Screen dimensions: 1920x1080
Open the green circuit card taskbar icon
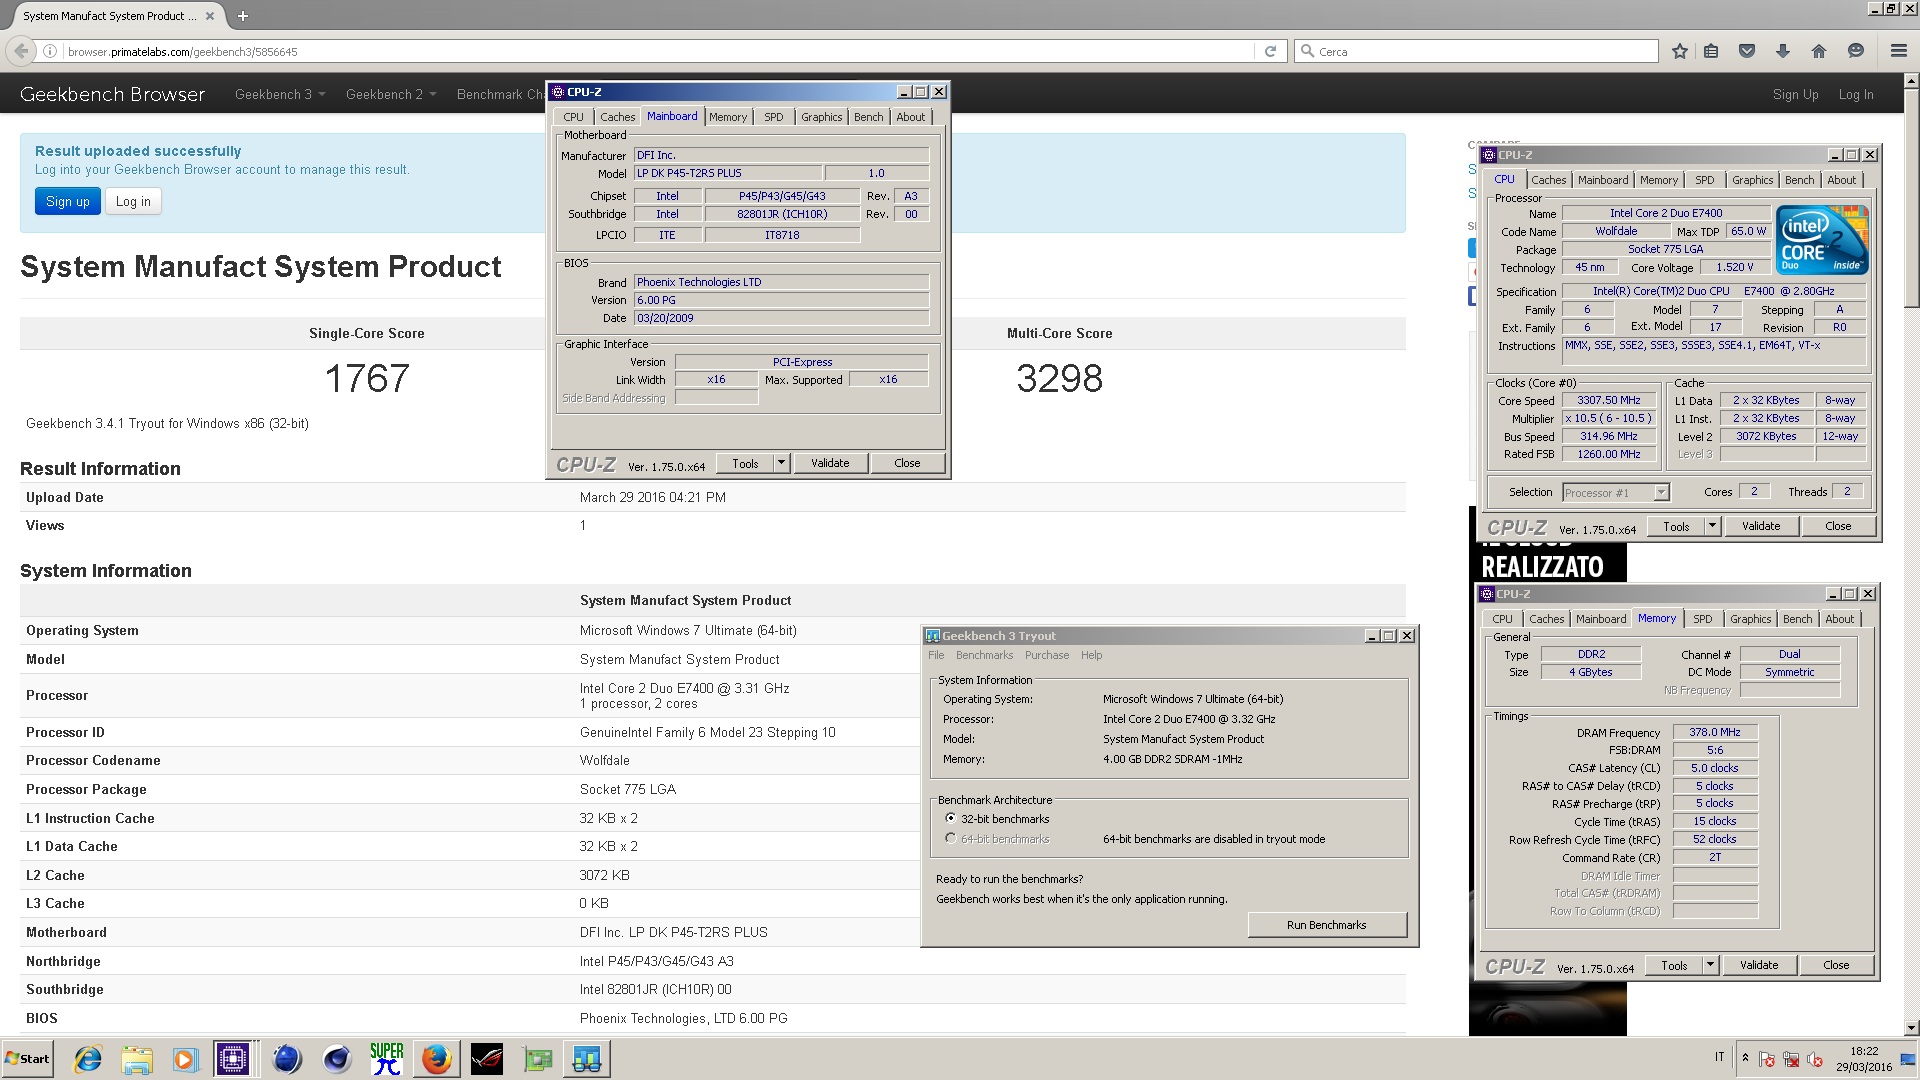click(537, 1059)
